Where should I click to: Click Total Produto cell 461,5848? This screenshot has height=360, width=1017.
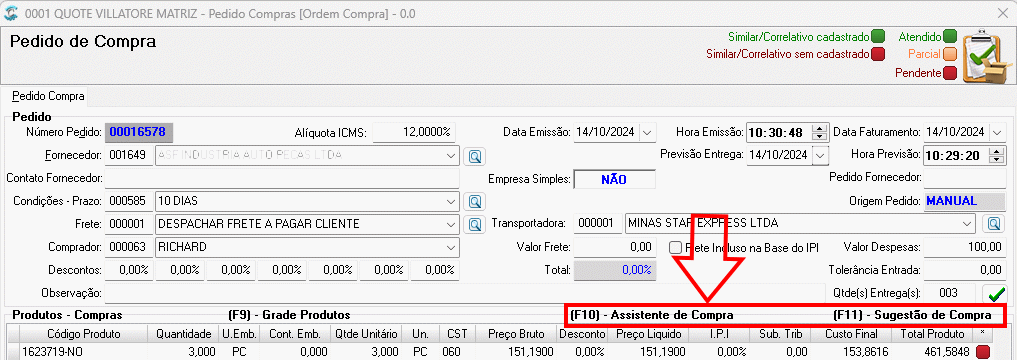coord(933,352)
